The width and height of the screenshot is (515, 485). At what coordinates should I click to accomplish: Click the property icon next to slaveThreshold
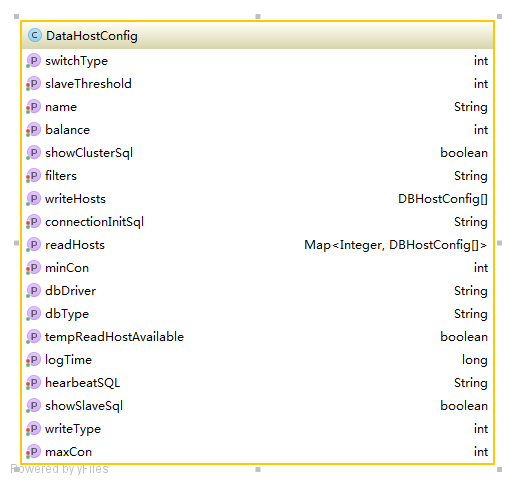point(33,84)
